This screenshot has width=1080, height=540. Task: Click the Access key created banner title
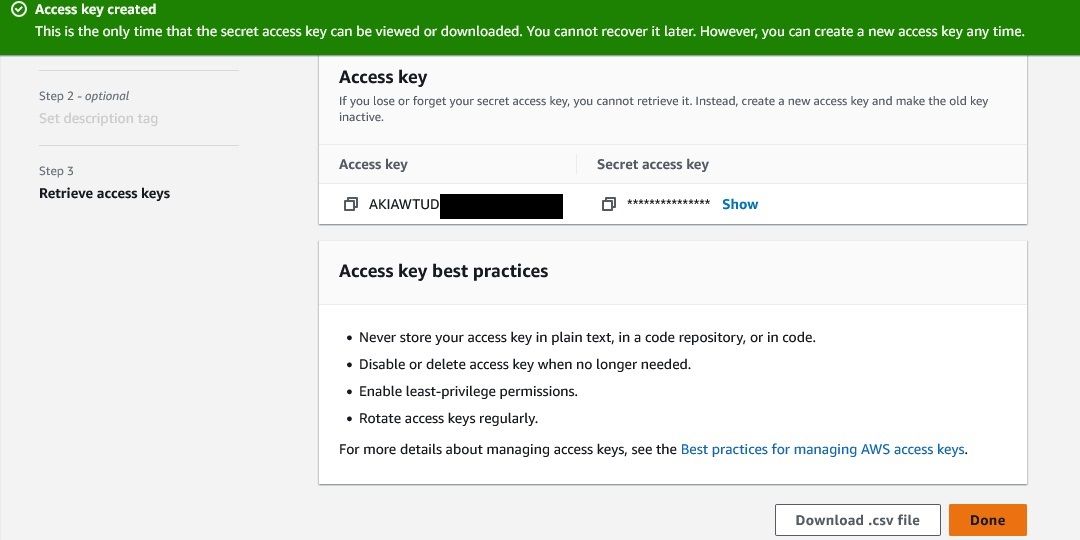coord(95,10)
